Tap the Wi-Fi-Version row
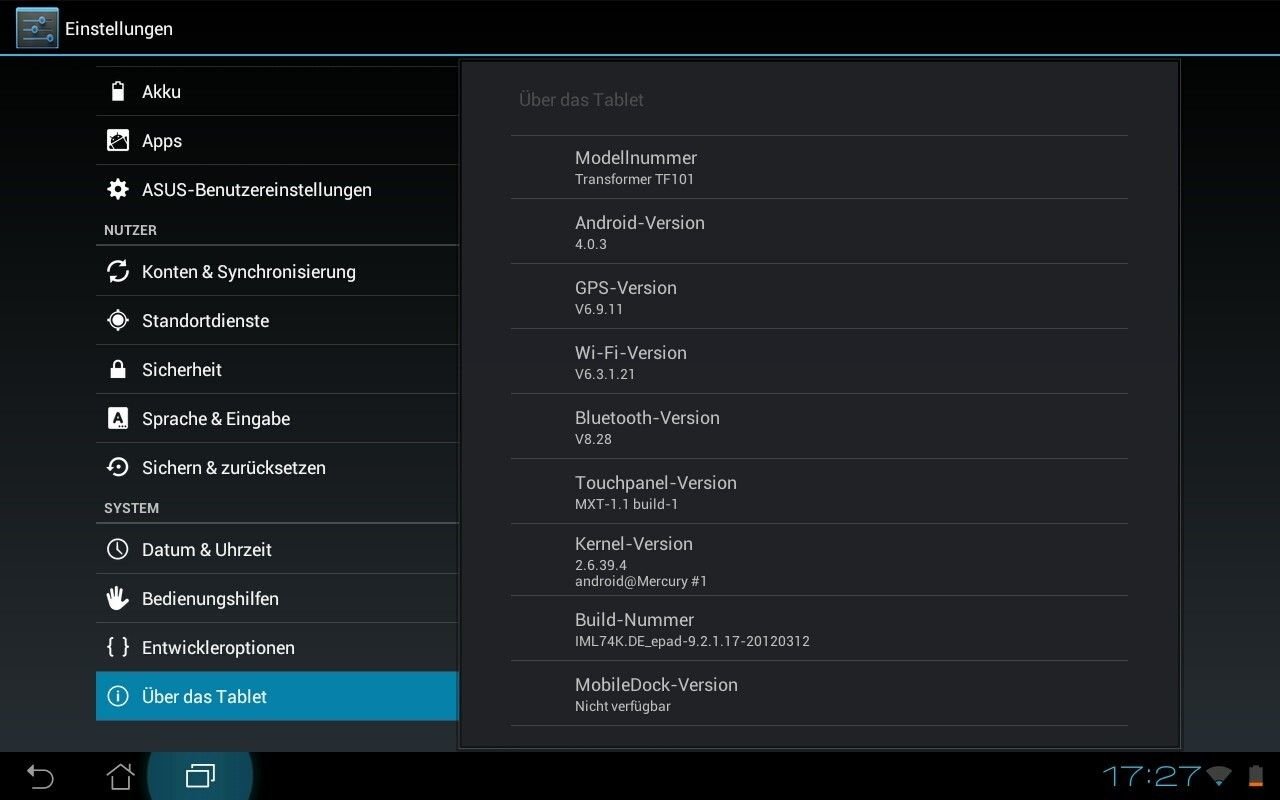Viewport: 1280px width, 800px height. (819, 361)
